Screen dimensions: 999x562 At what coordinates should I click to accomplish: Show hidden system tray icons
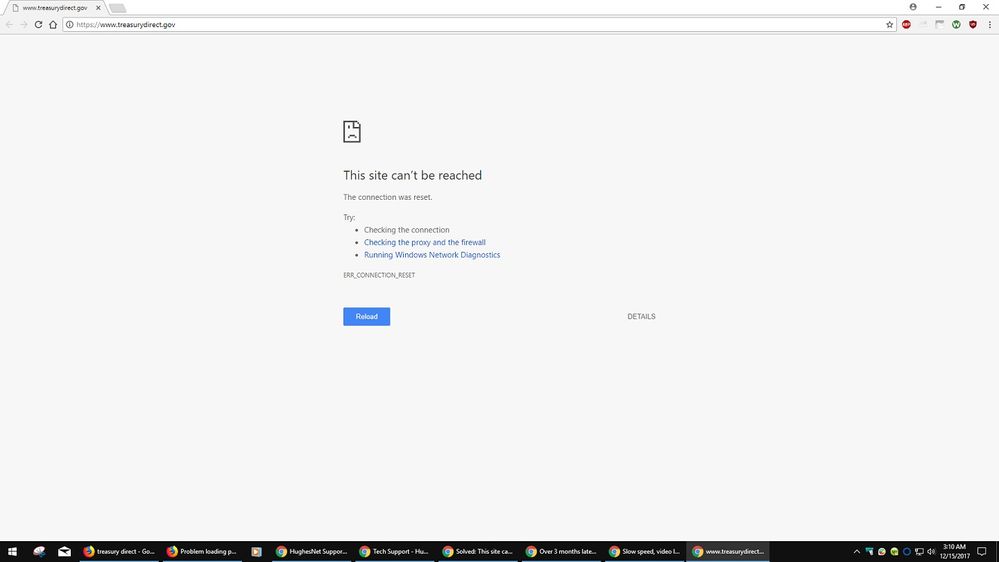[856, 551]
